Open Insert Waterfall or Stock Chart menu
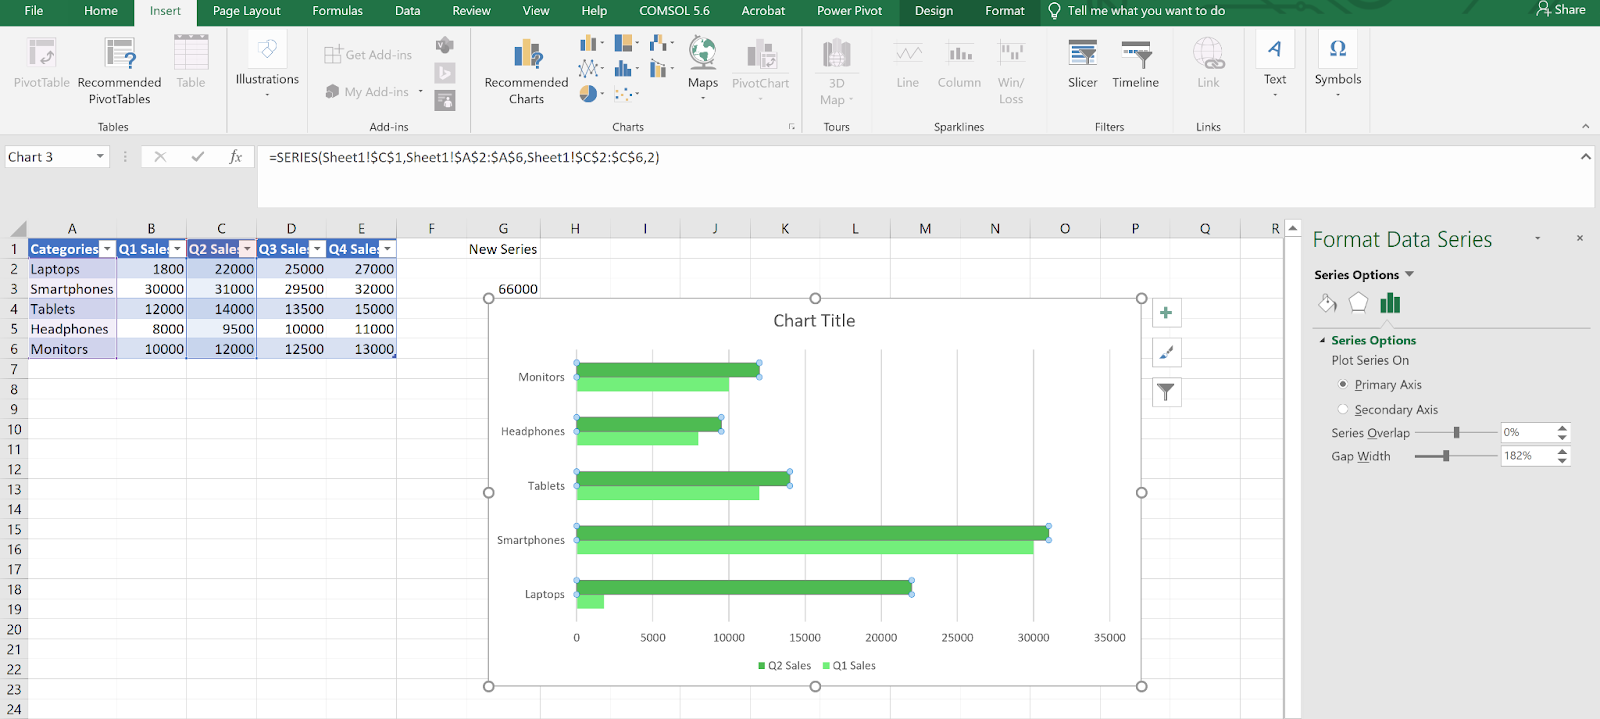The height and width of the screenshot is (719, 1600). [661, 44]
